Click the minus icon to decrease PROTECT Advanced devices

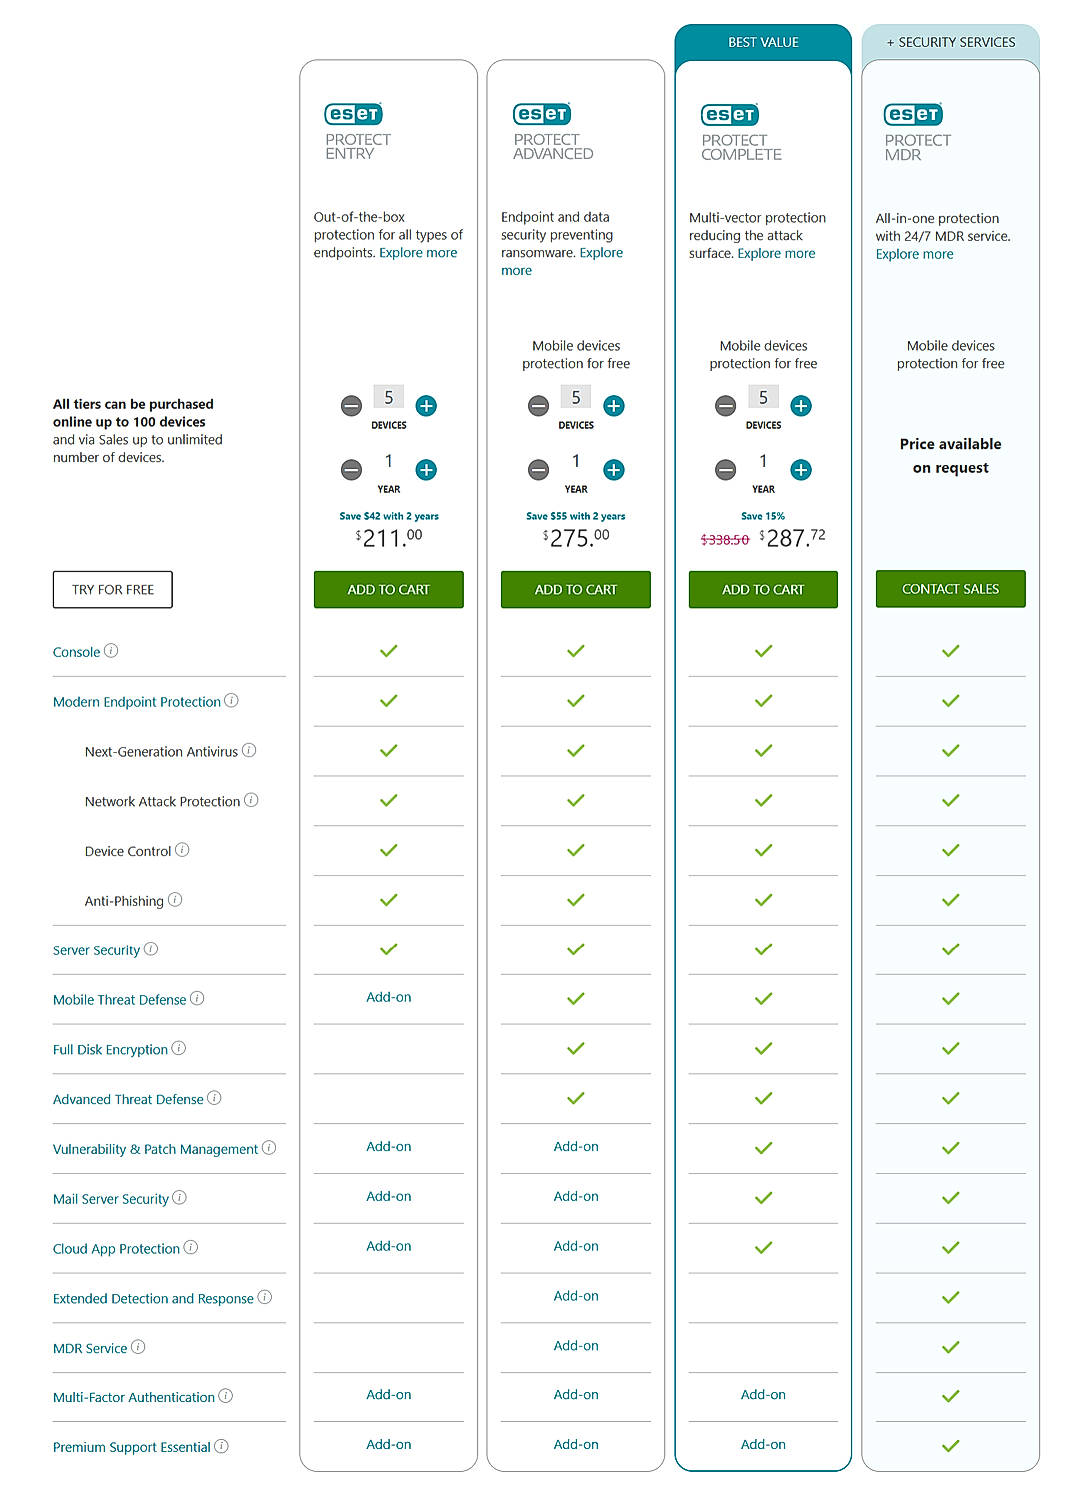click(x=538, y=406)
